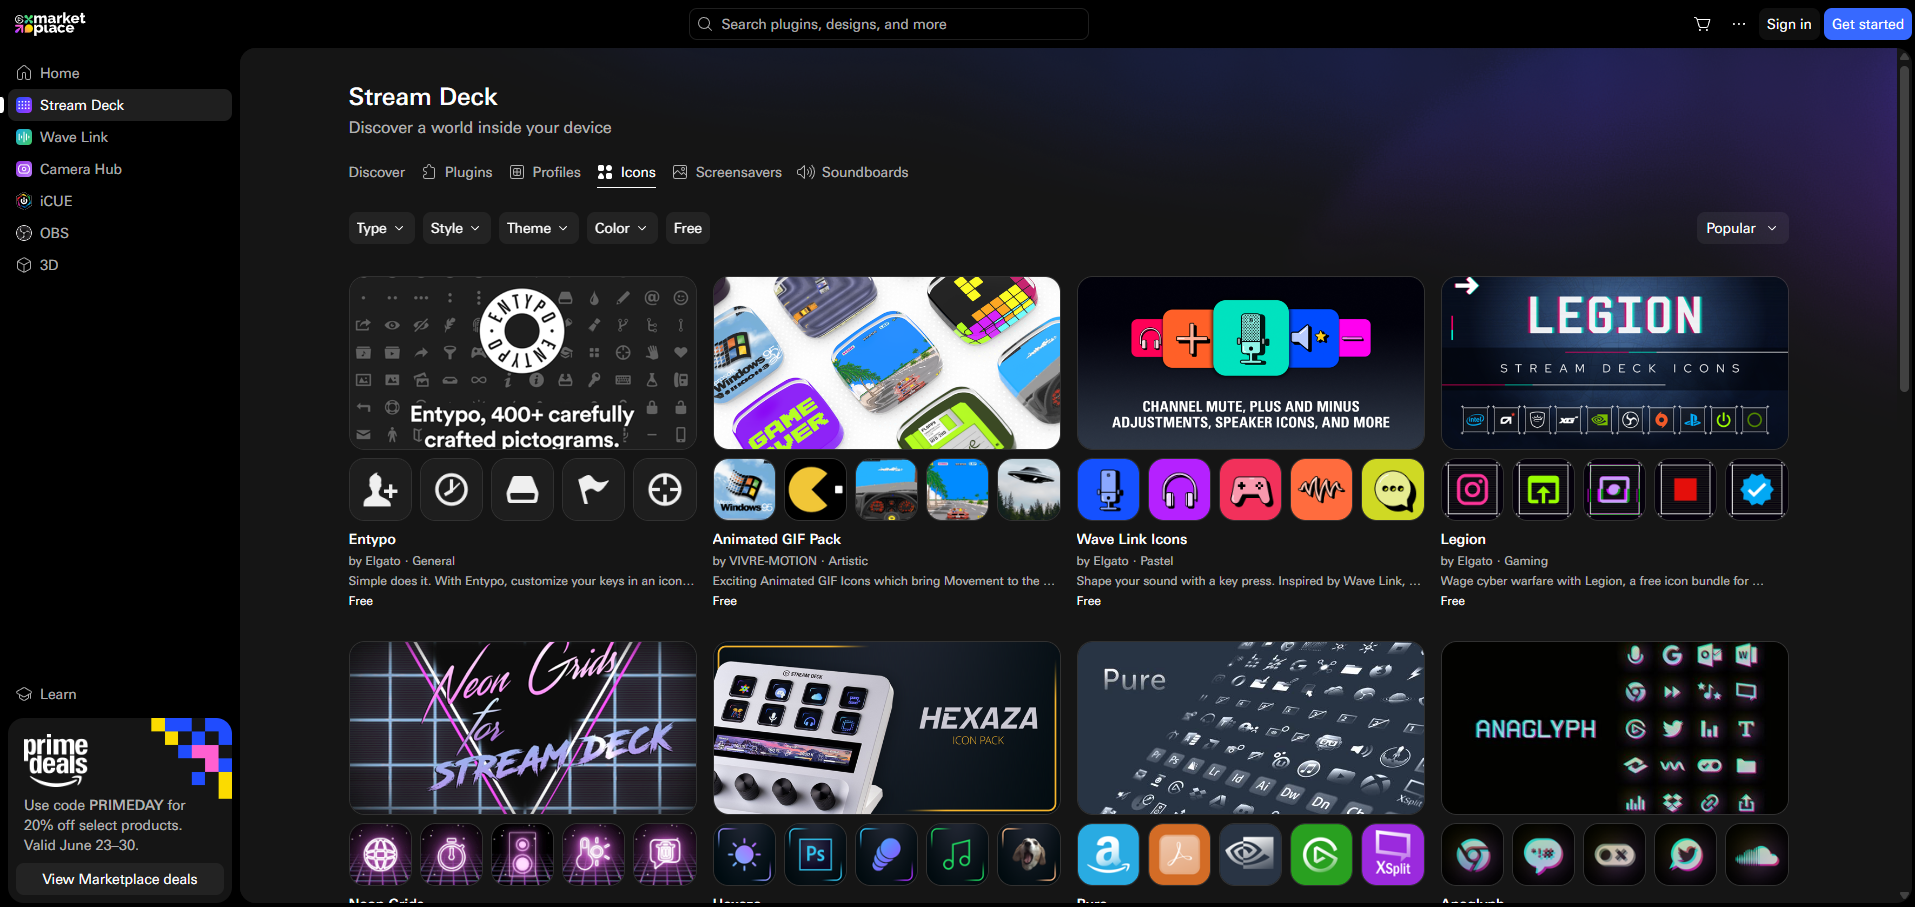Click the Legion verified checkmark icon
Image resolution: width=1915 pixels, height=907 pixels.
(x=1756, y=490)
